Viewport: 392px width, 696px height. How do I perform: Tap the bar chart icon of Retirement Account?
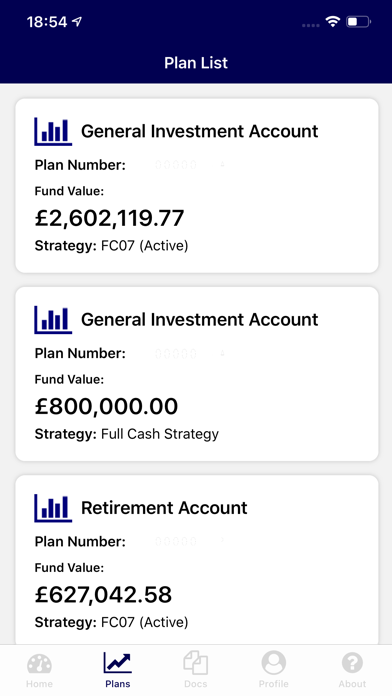coord(53,508)
